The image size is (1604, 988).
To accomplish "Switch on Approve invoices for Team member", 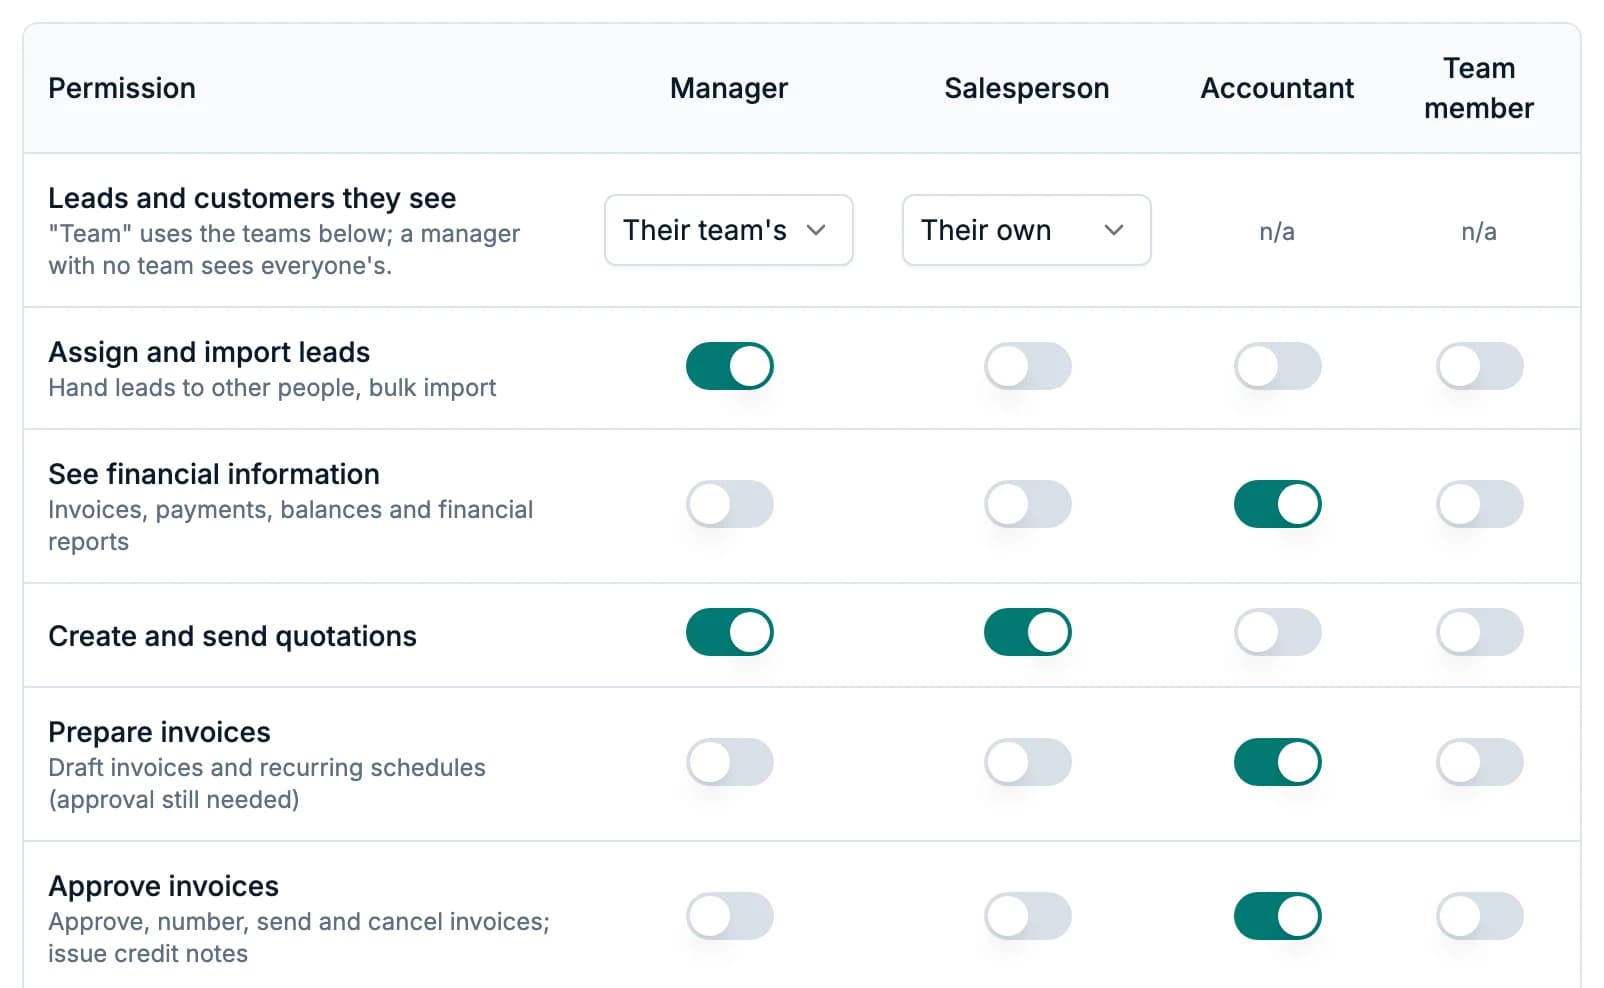I will (x=1480, y=916).
